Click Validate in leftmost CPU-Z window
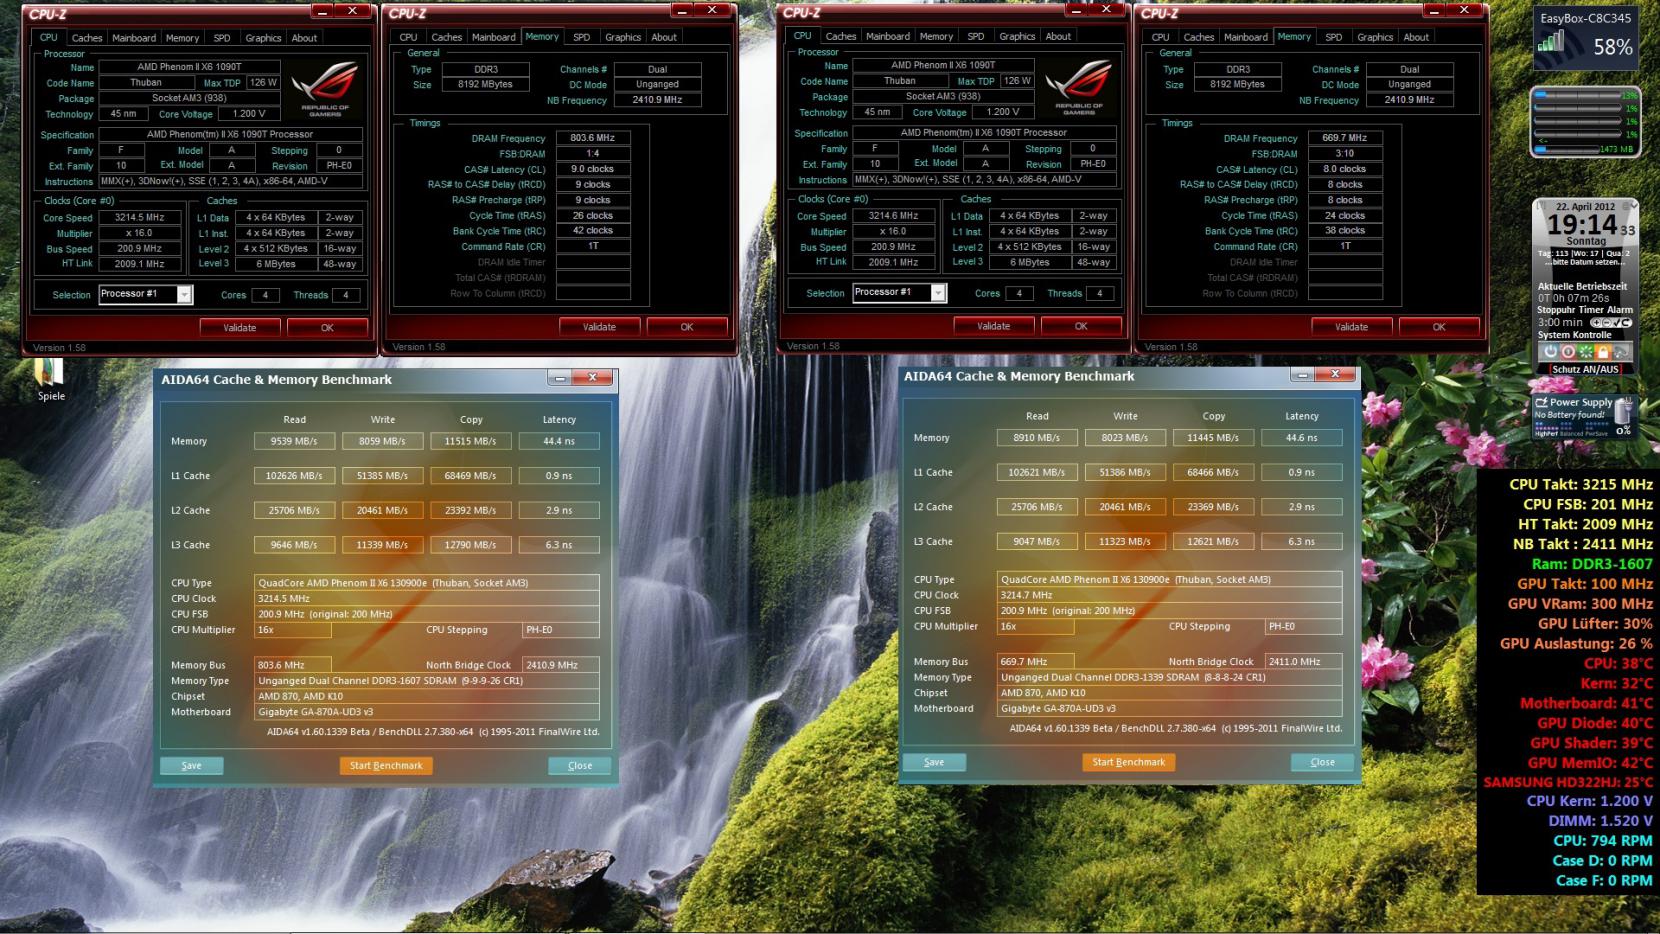 tap(239, 327)
